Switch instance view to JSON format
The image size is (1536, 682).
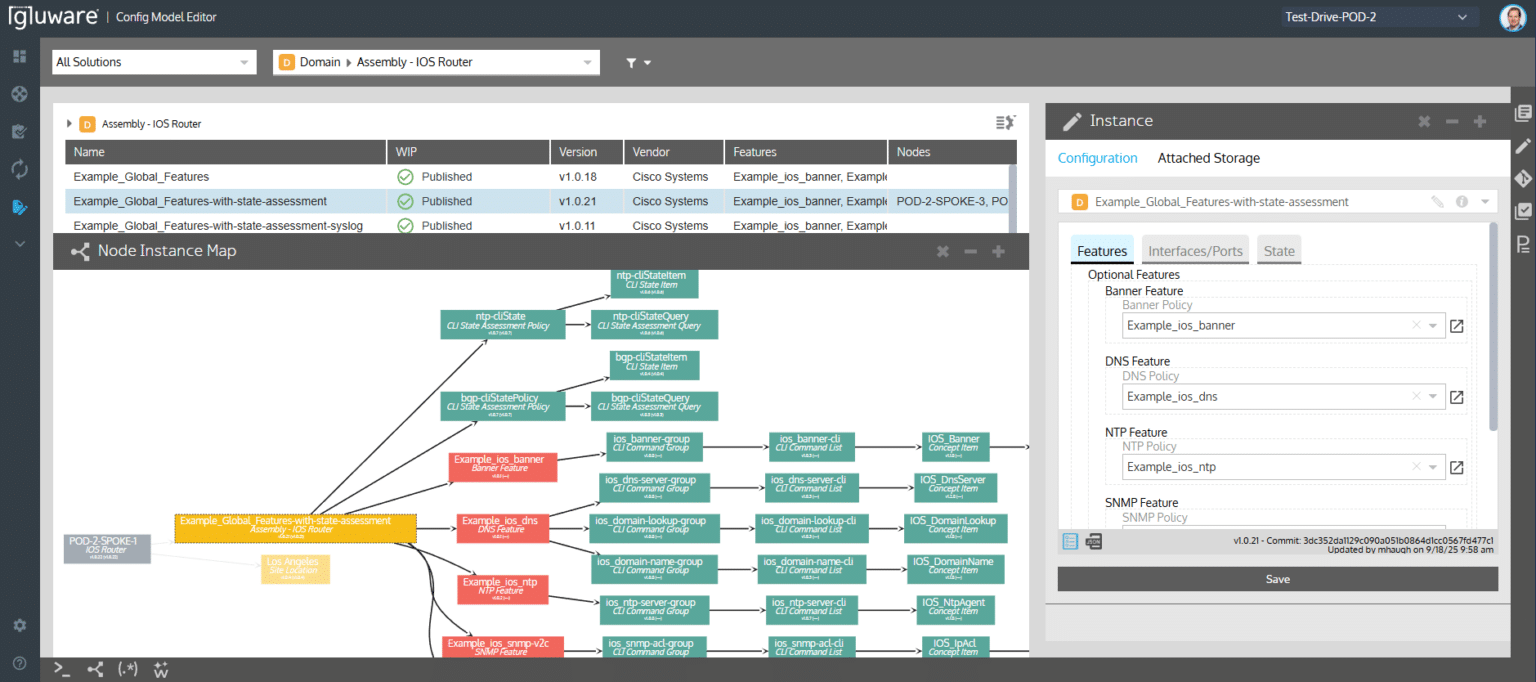coord(1093,541)
